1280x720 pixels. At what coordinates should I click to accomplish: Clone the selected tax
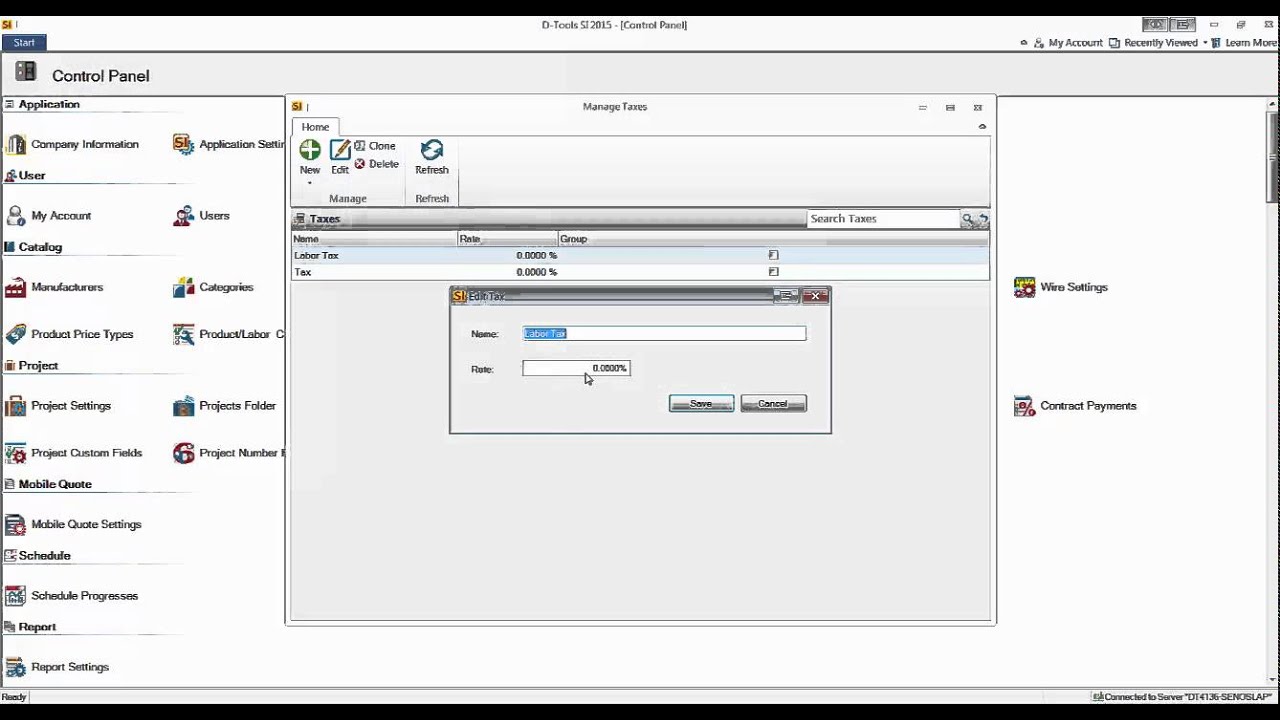(375, 146)
